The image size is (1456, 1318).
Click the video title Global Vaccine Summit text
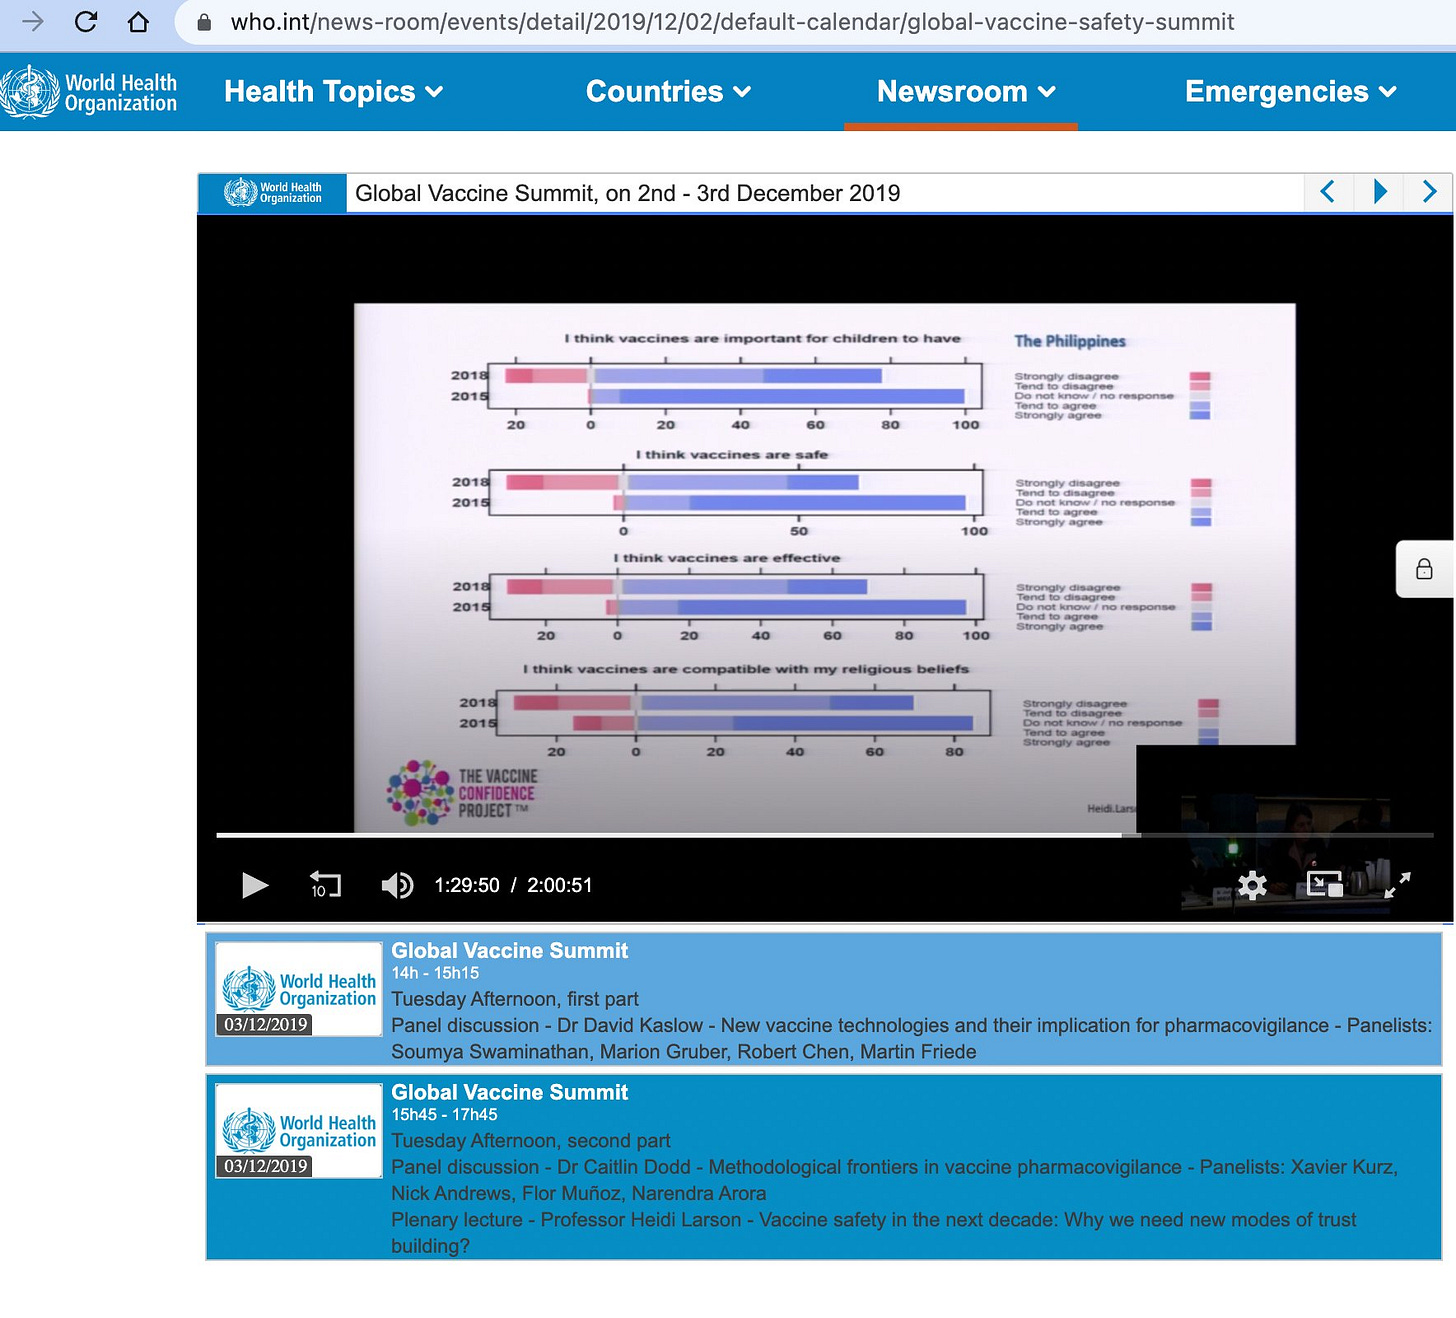(x=628, y=193)
